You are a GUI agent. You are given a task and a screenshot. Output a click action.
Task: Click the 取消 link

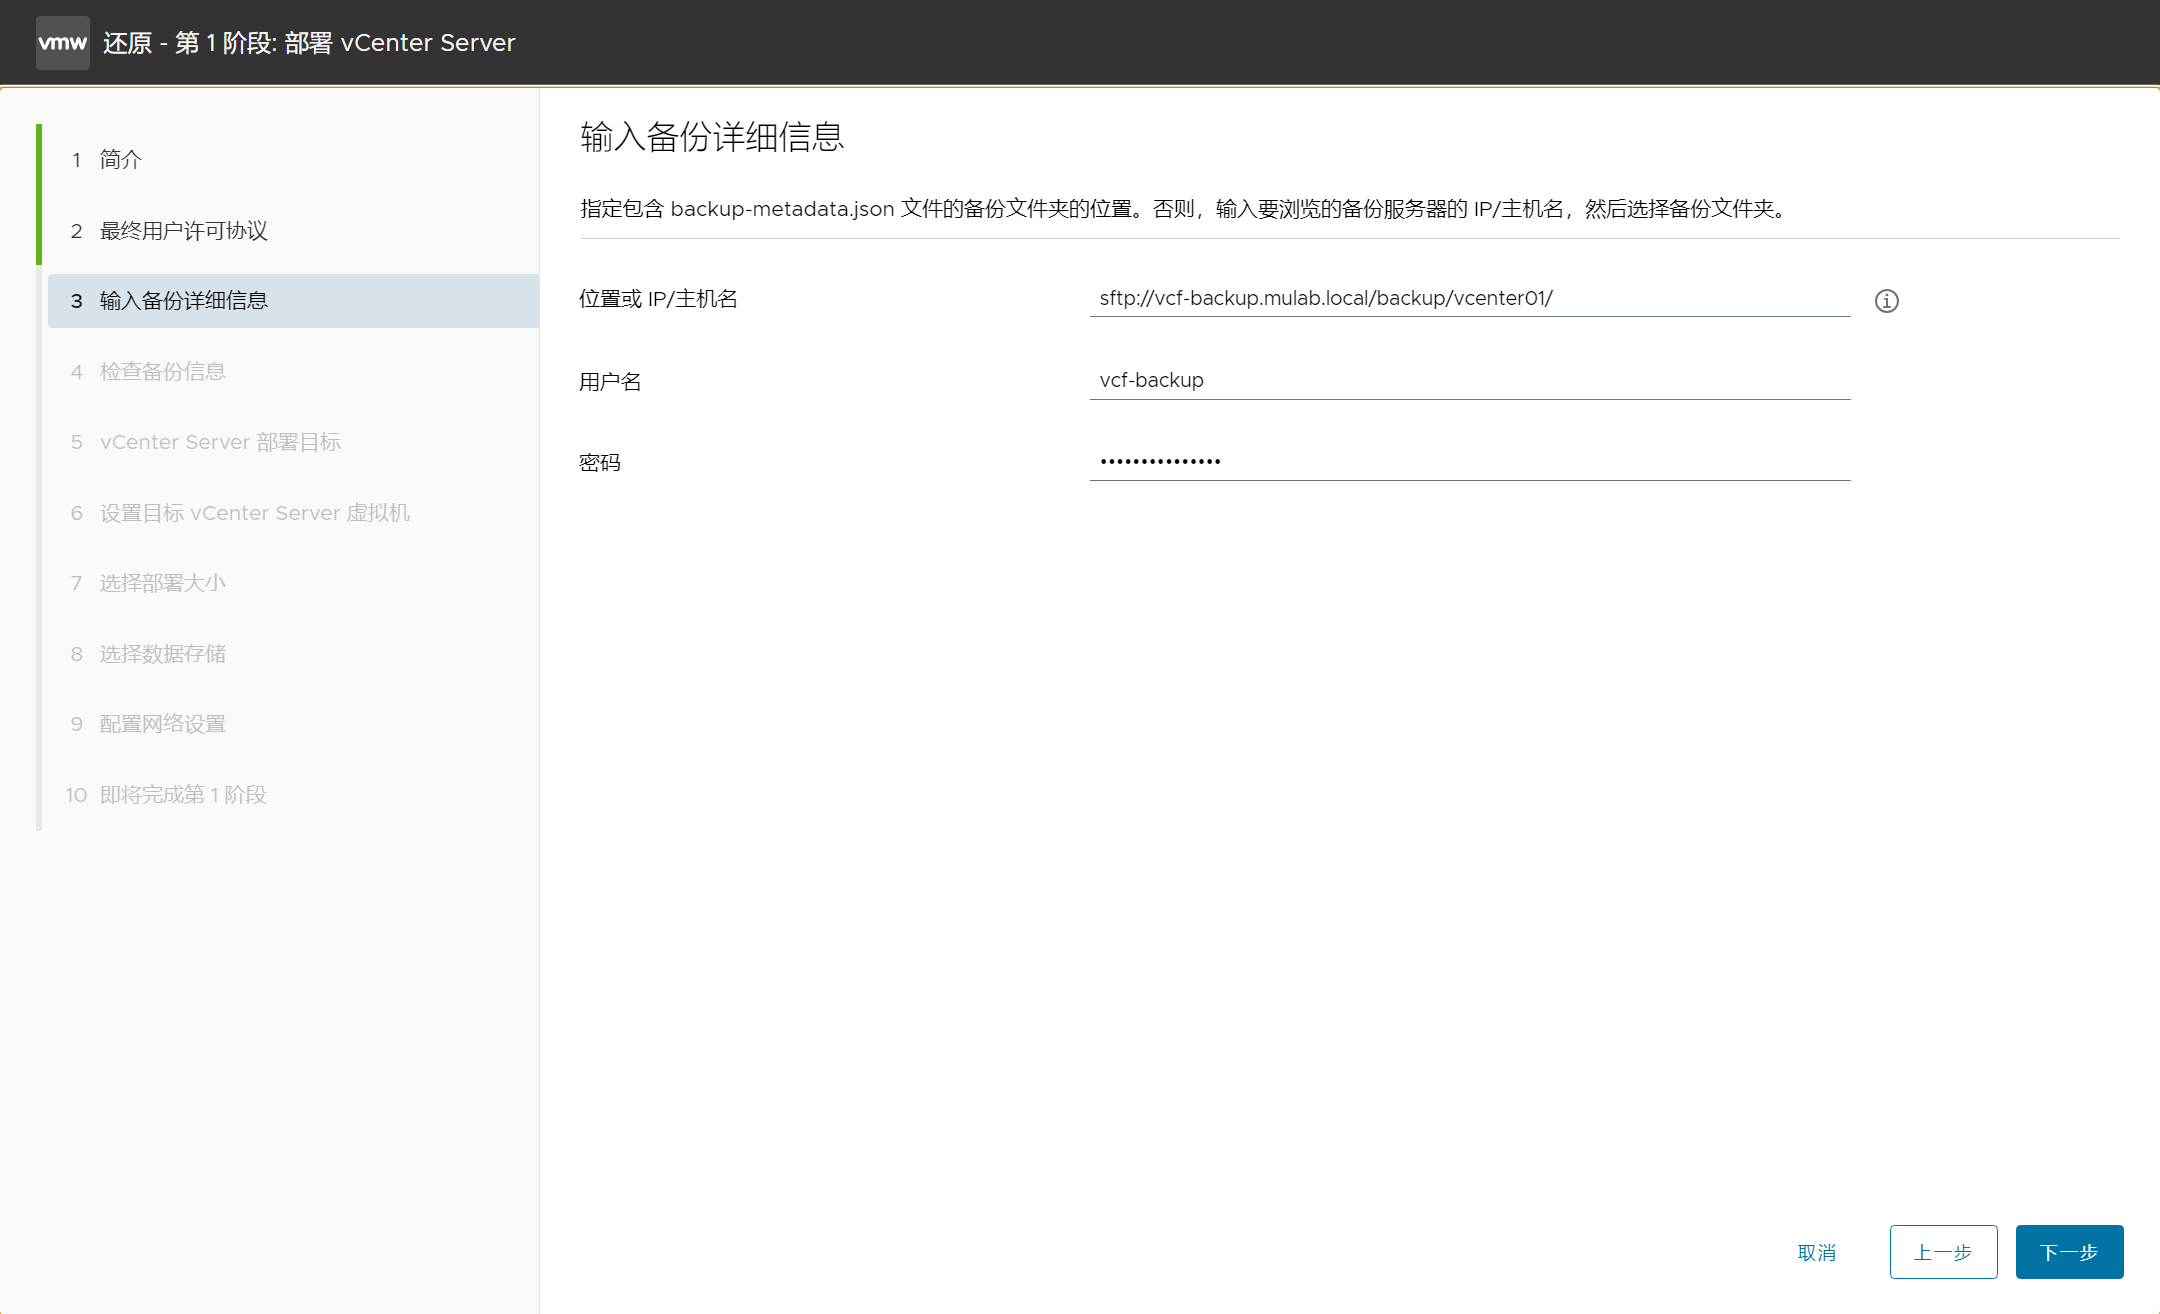(x=1816, y=1253)
